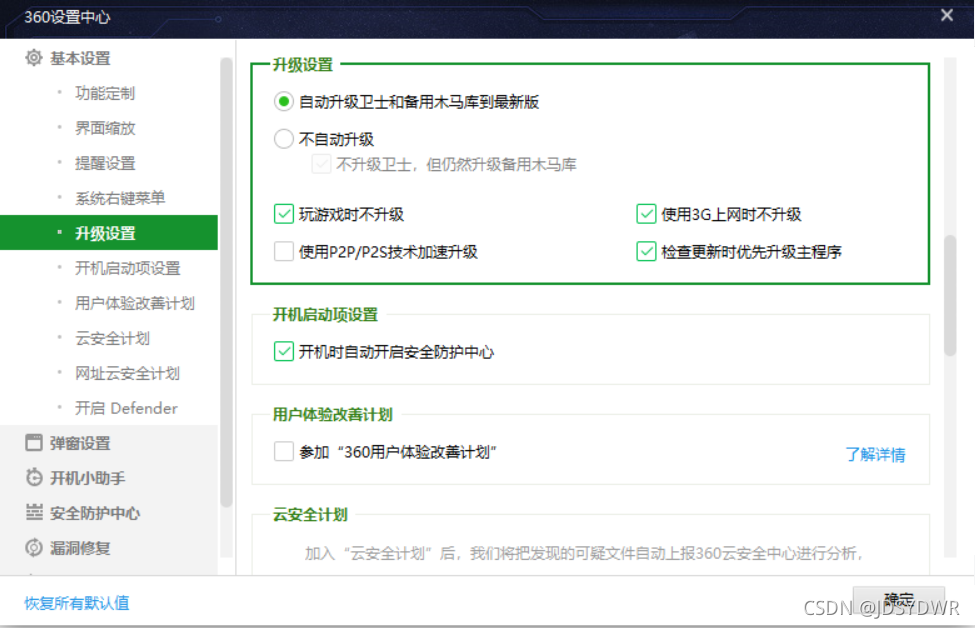Image resolution: width=975 pixels, height=628 pixels.
Task: Toggle 开机时自动开启安全防护中心 checkbox
Action: [284, 351]
